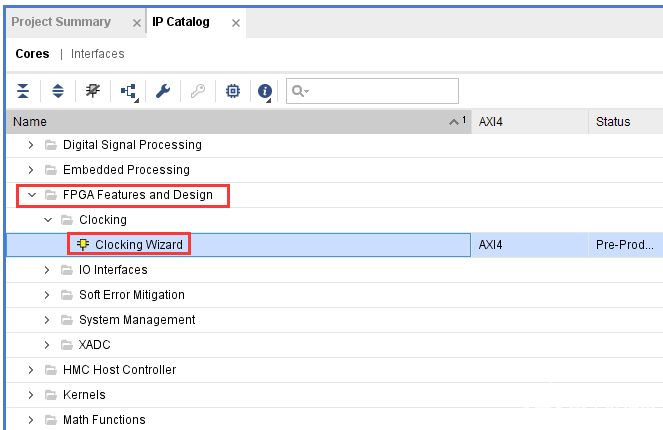
Task: Click the Expand All toolbar icon
Action: pos(57,91)
